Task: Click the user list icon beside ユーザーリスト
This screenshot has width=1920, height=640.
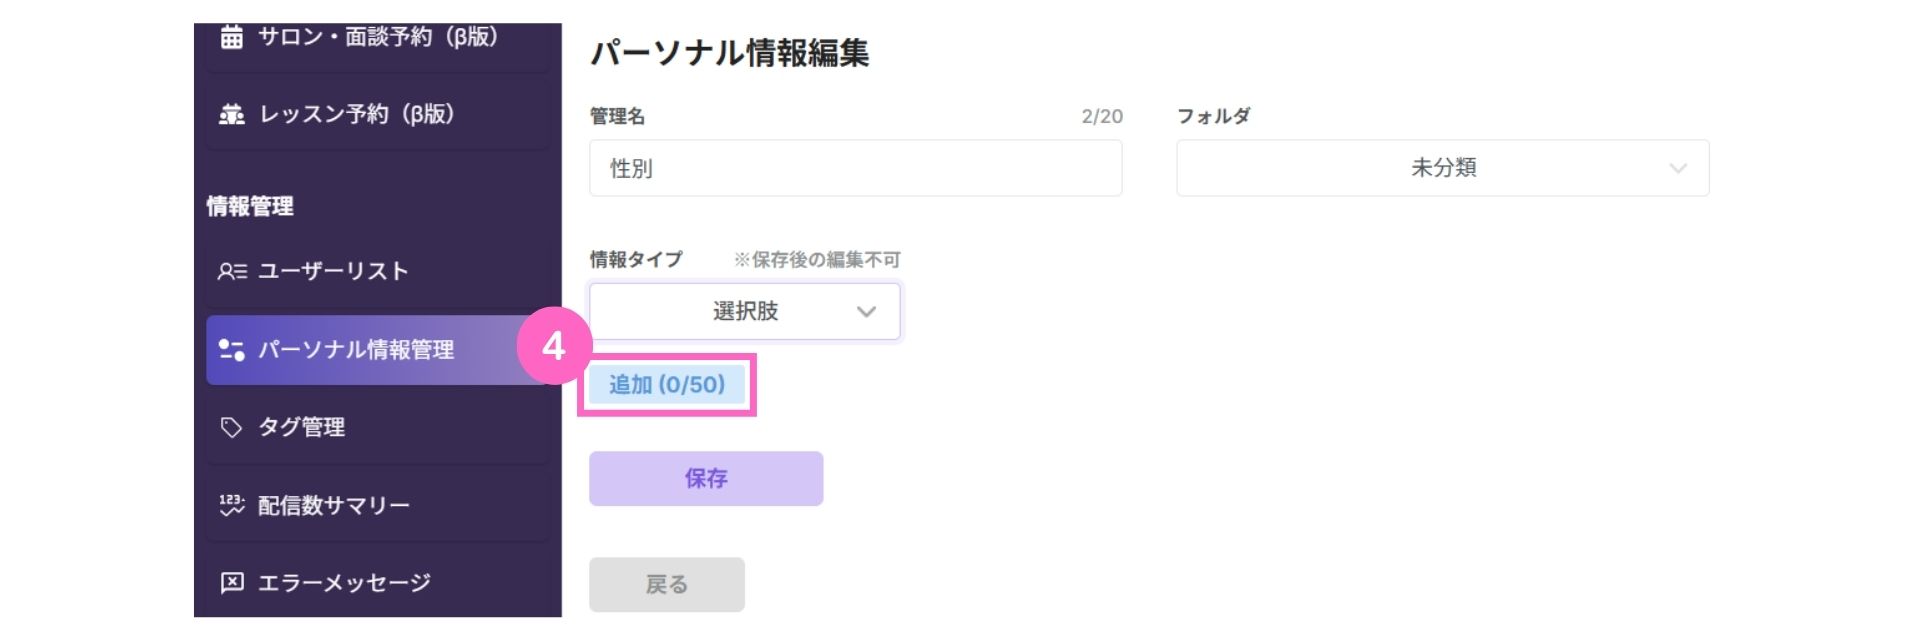Action: [x=232, y=271]
